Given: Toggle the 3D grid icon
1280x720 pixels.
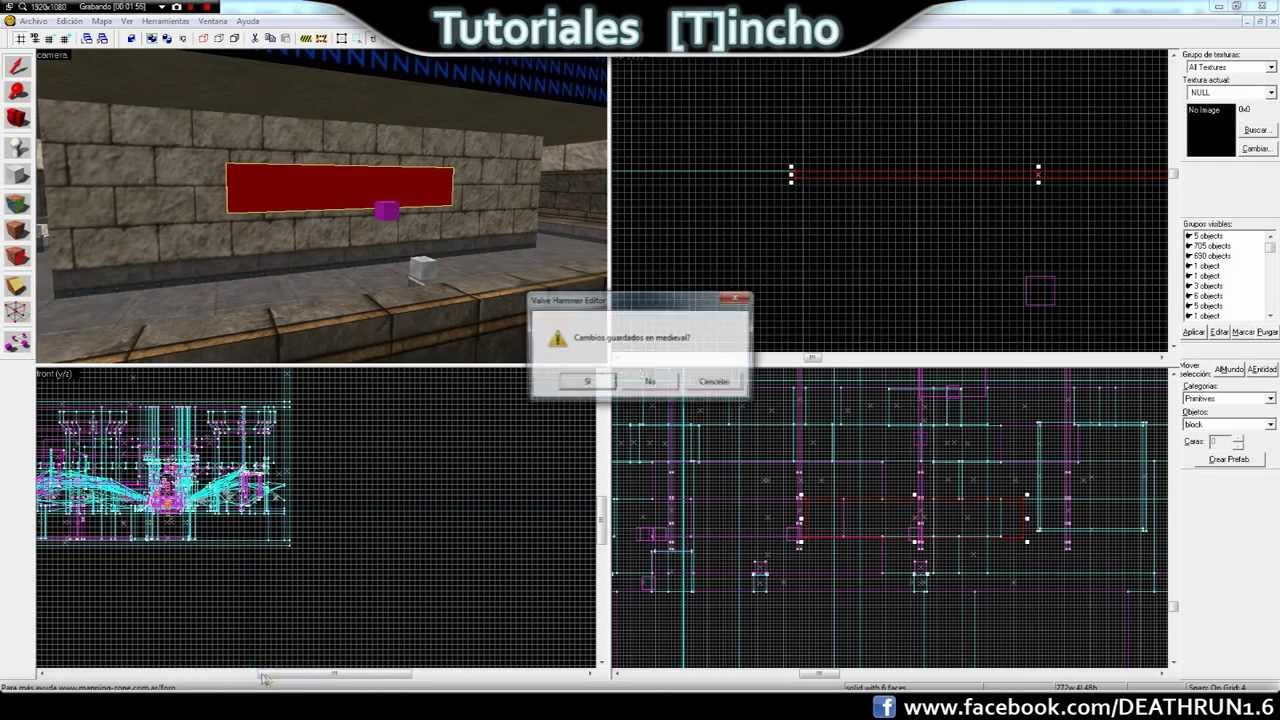Looking at the screenshot, I should pyautogui.click(x=34, y=39).
